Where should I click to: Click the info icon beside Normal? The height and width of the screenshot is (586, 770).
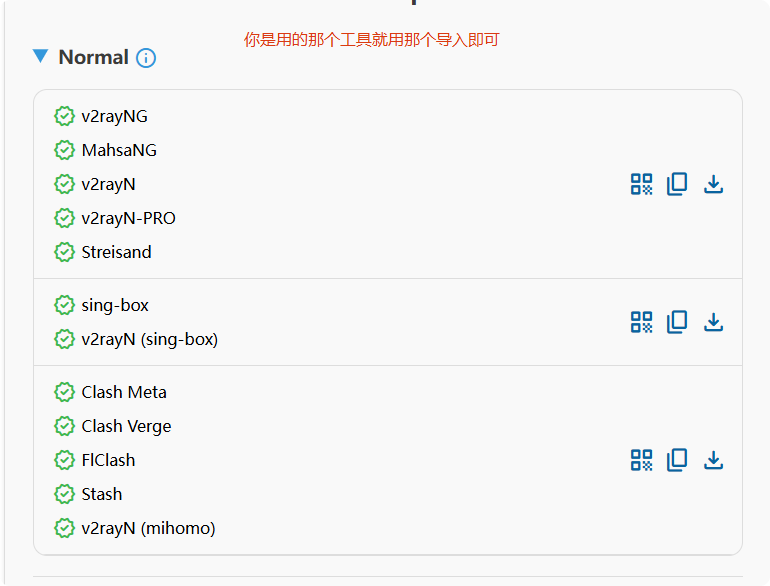(x=146, y=58)
